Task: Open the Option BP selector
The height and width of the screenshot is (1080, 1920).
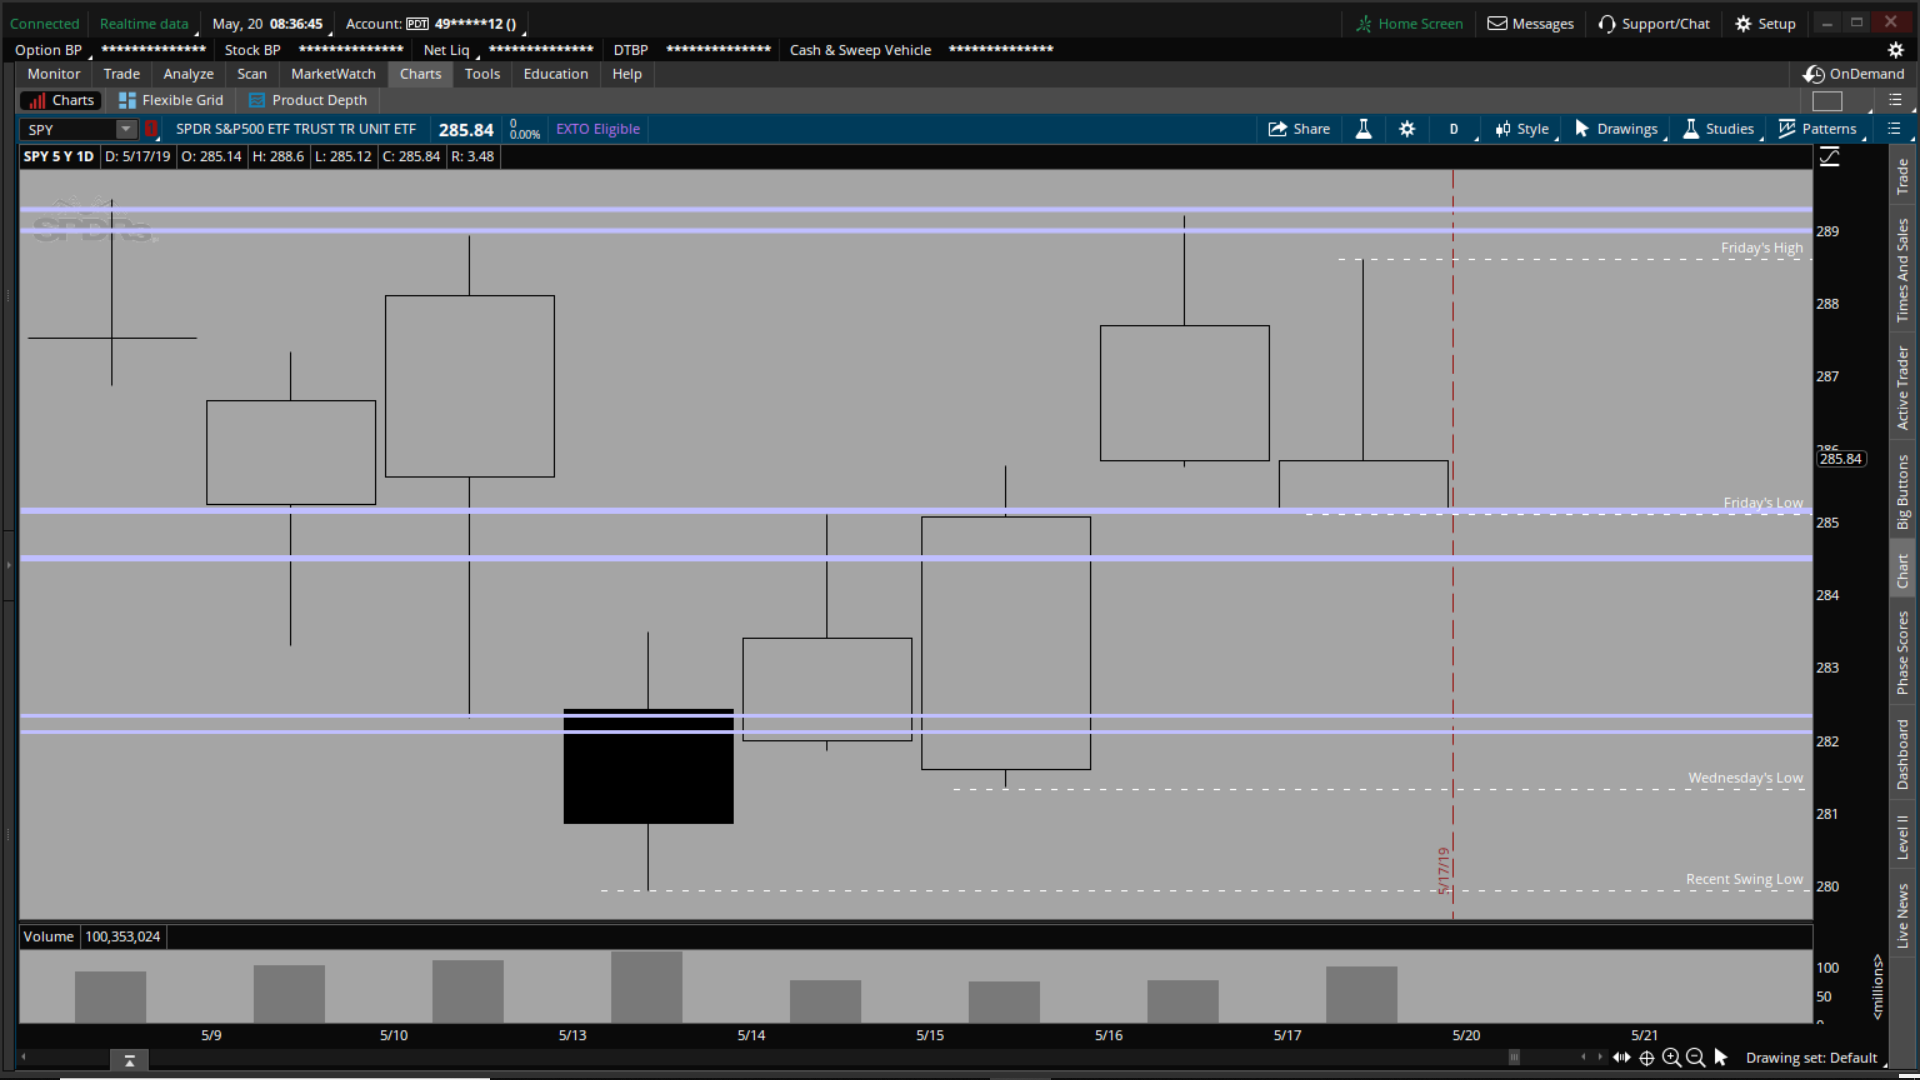Action: tap(49, 50)
